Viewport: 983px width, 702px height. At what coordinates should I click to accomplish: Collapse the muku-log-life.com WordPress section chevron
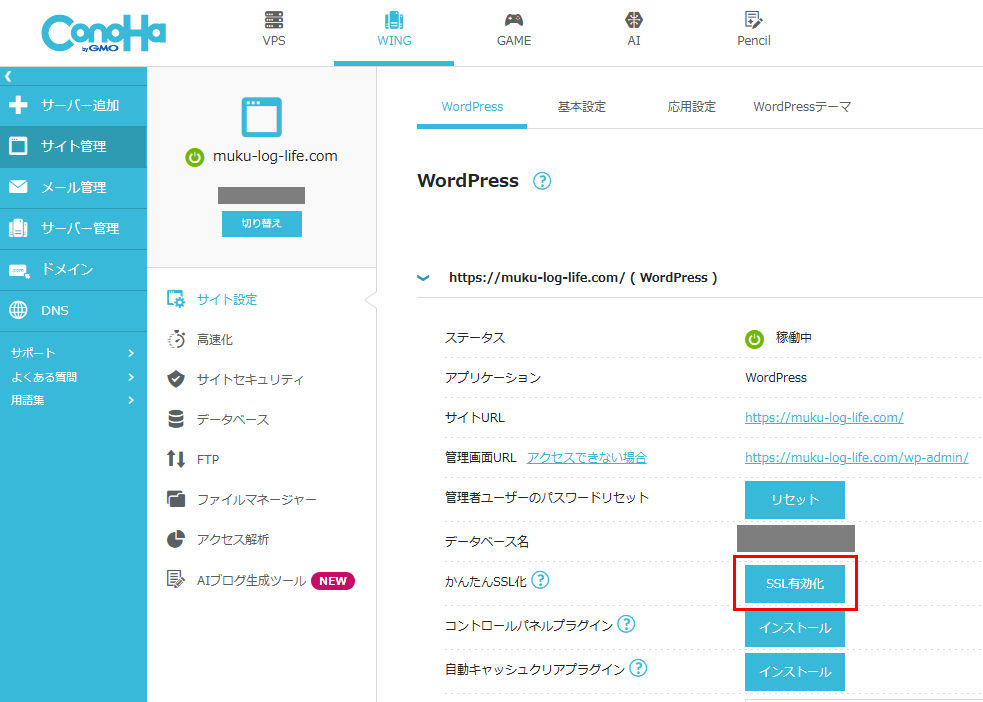422,277
